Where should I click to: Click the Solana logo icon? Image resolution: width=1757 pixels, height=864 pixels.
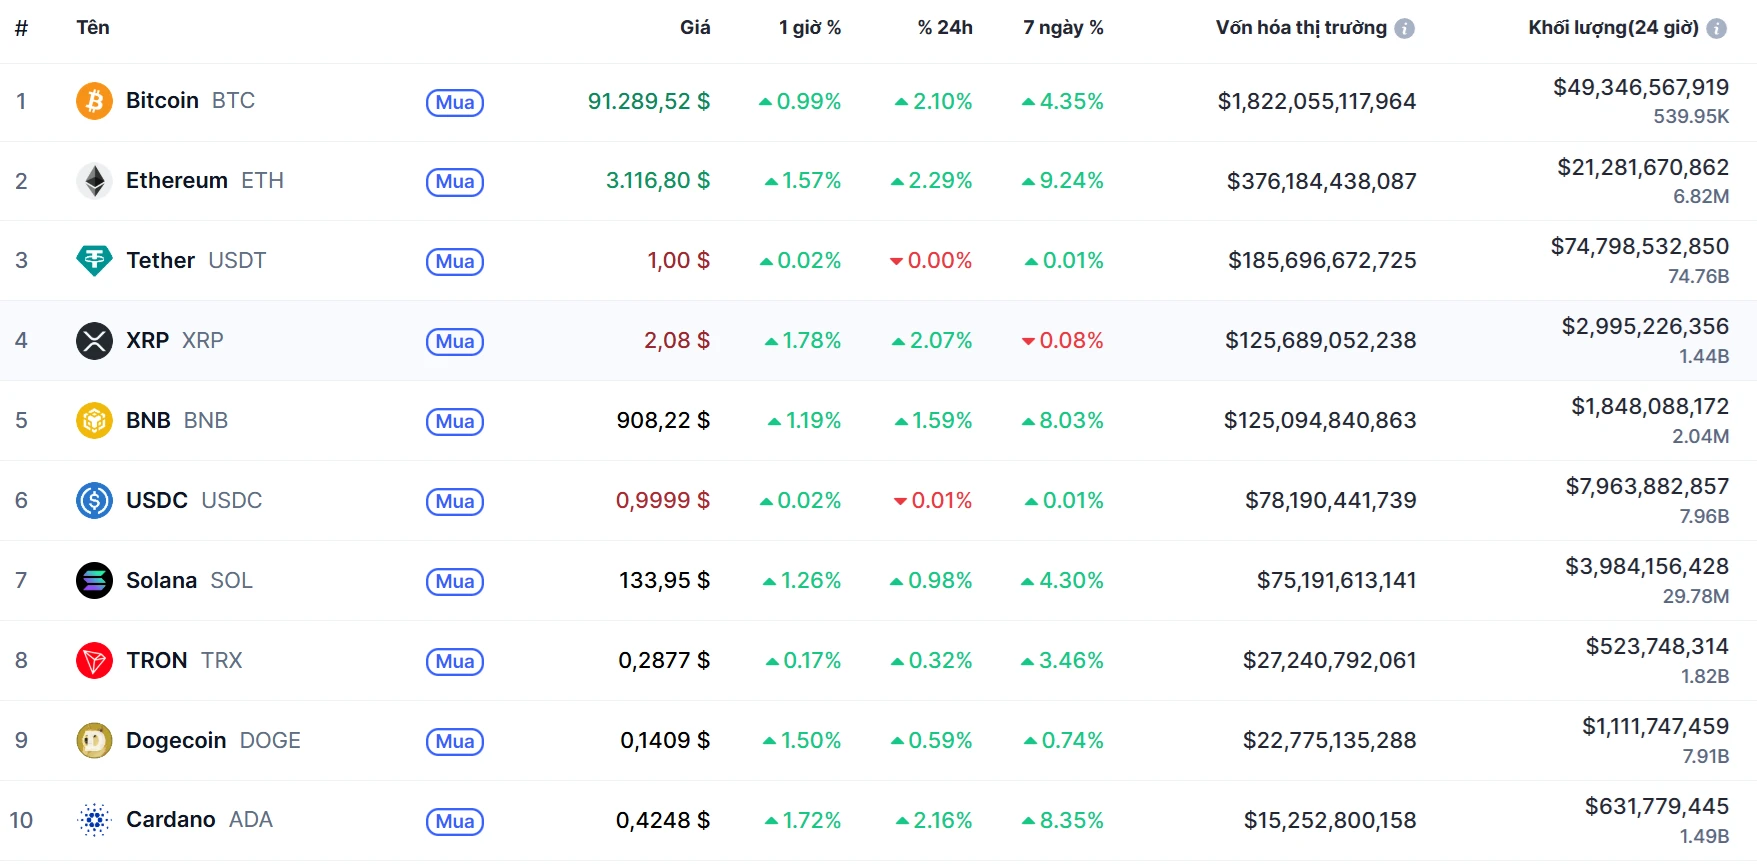[94, 581]
